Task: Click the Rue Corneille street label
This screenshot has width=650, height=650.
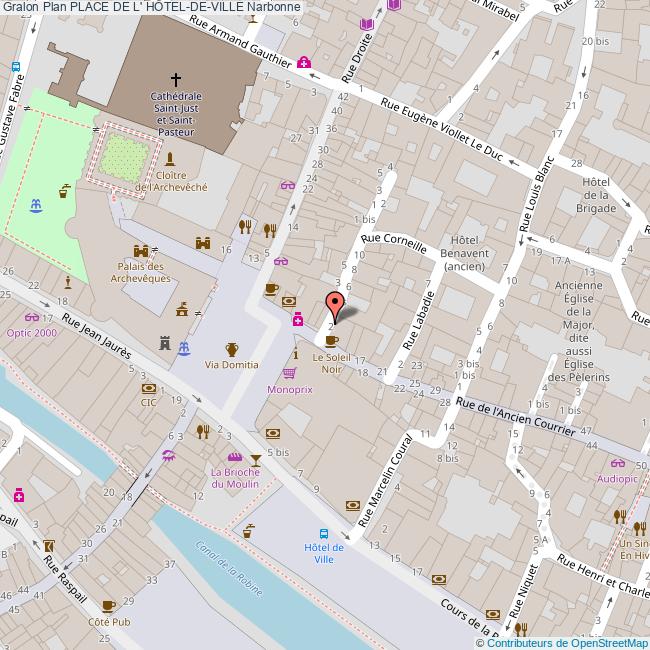Action: point(394,243)
